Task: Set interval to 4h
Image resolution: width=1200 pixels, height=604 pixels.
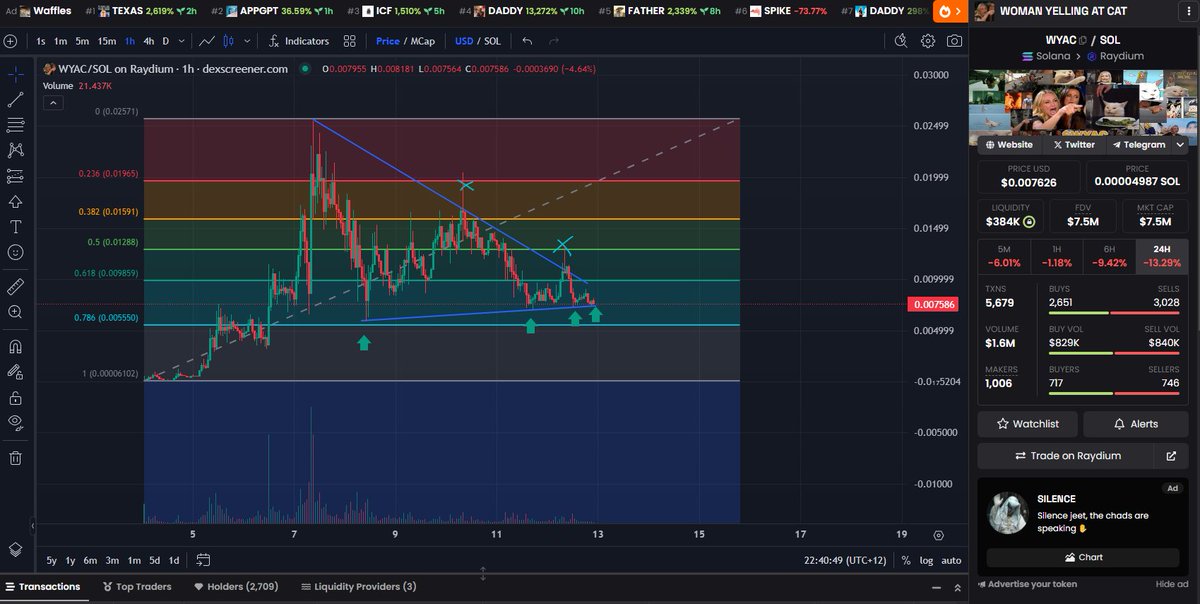Action: (x=148, y=41)
